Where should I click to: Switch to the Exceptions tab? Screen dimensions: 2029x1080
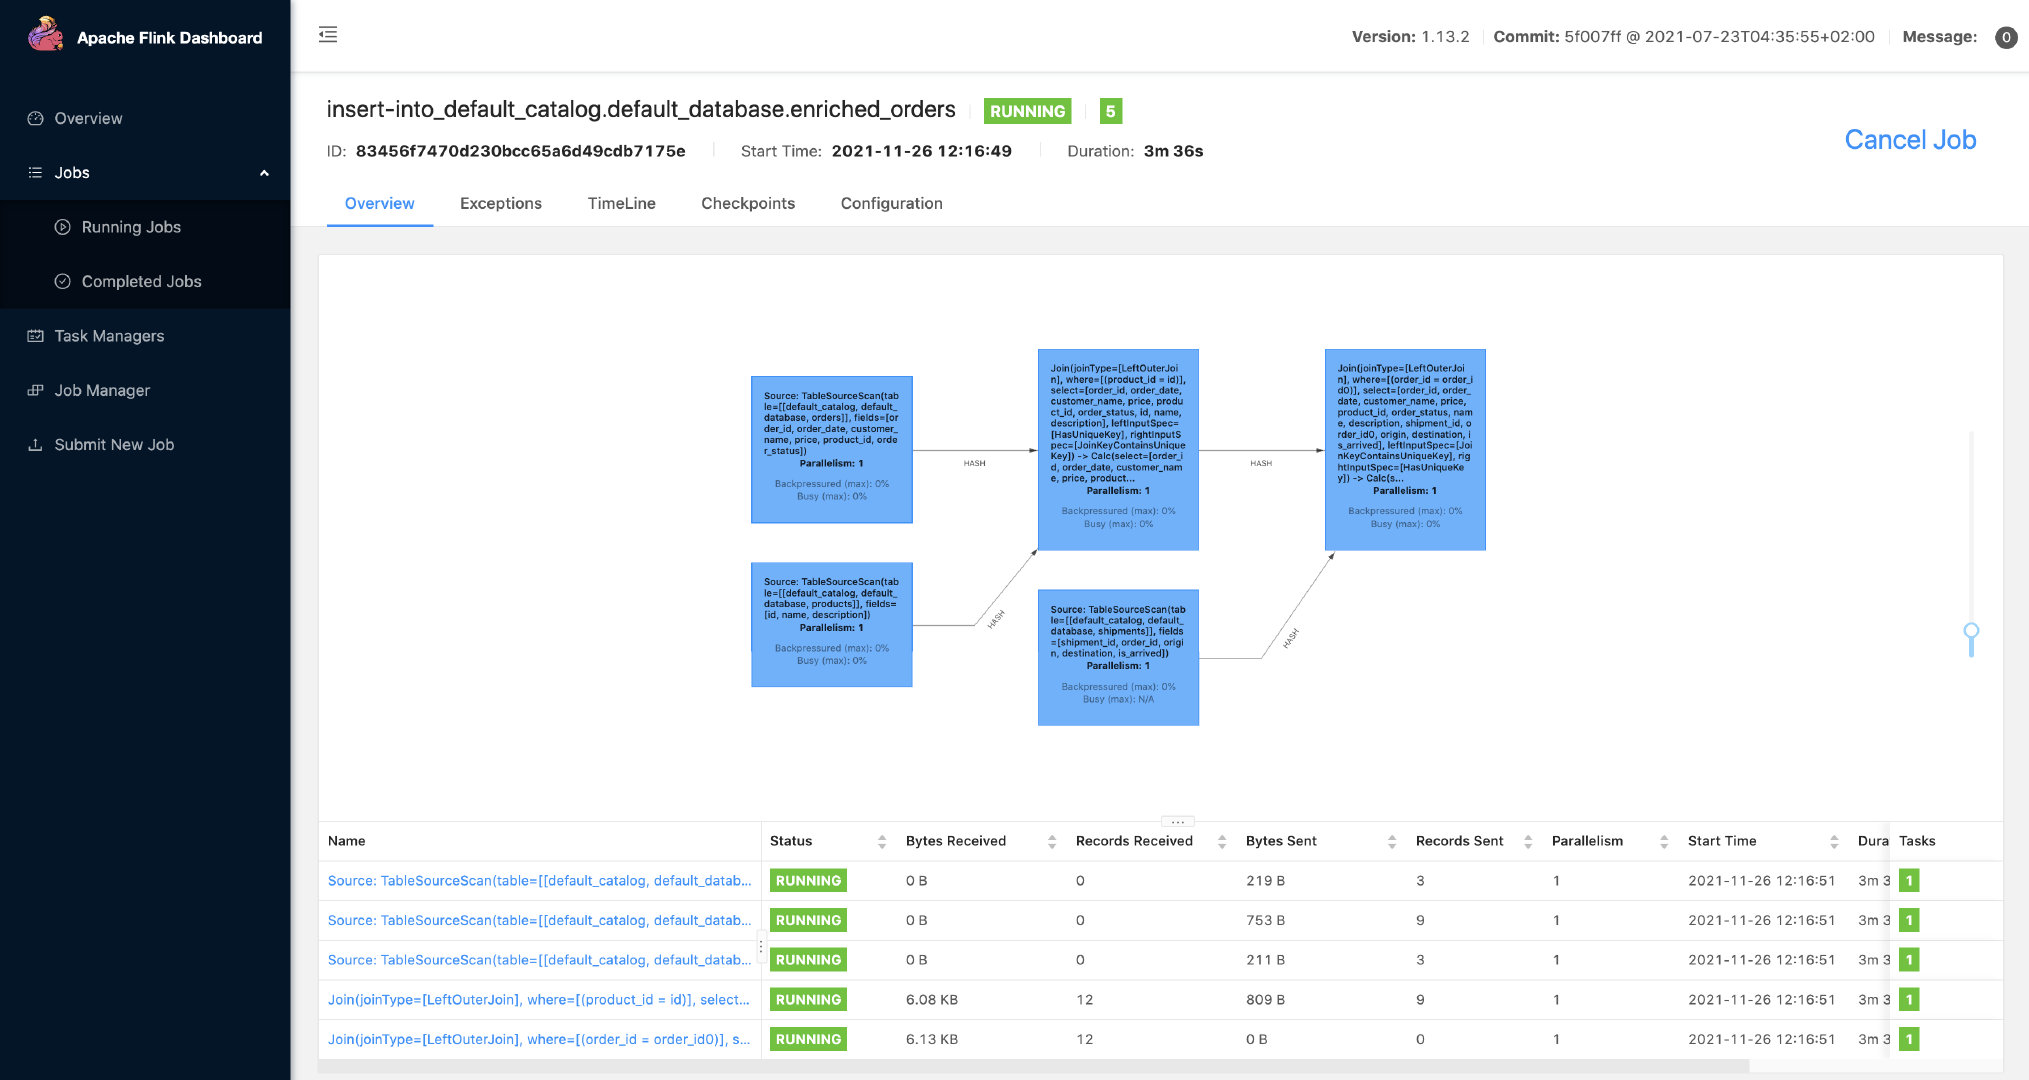coord(500,203)
